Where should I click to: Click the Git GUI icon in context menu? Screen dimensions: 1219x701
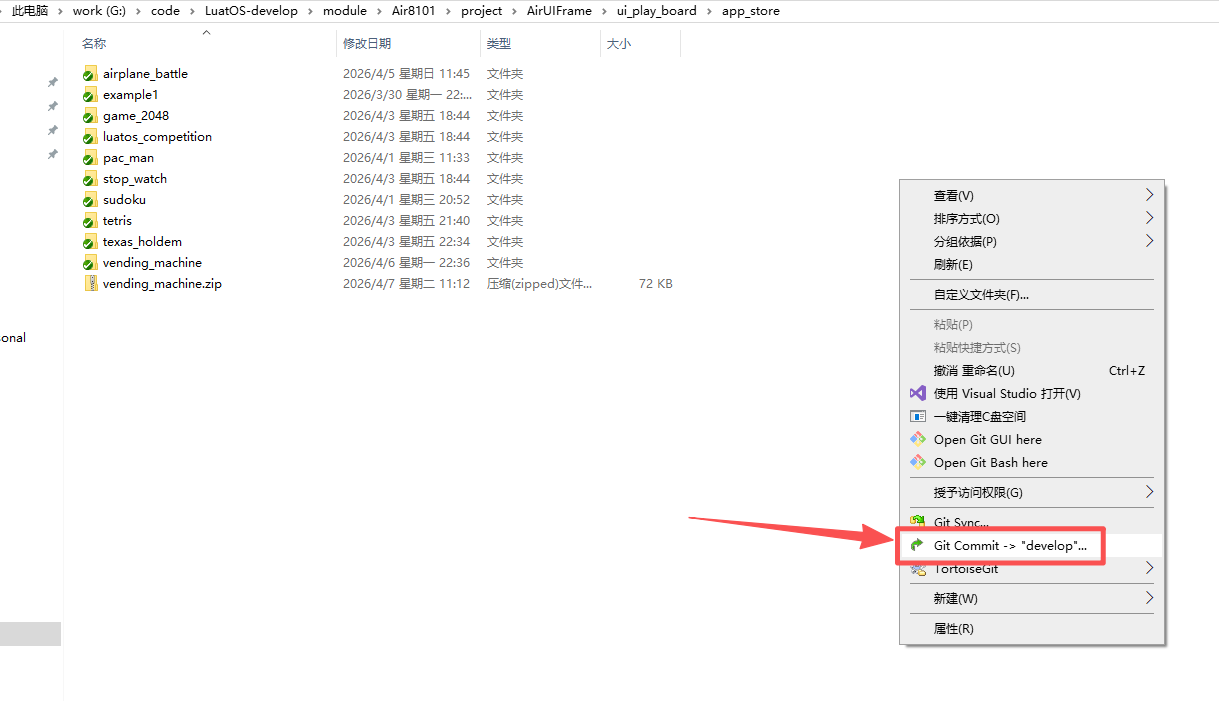[x=917, y=440]
